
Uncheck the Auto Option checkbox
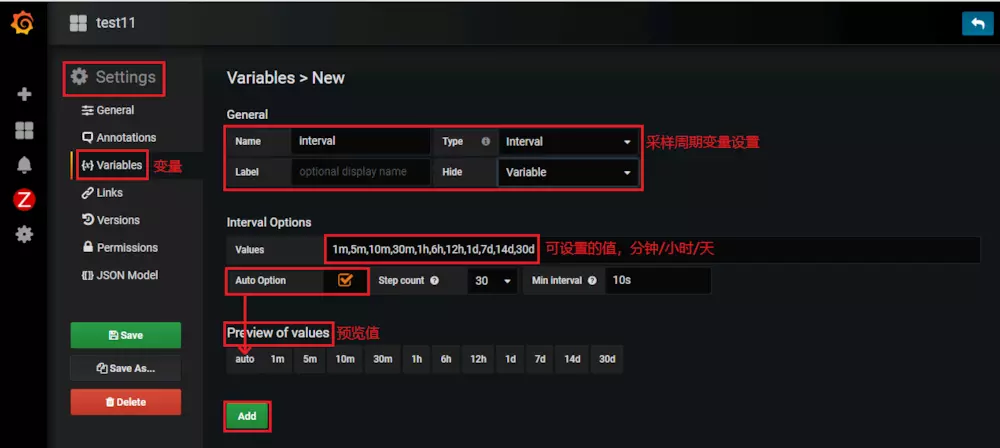click(x=345, y=280)
